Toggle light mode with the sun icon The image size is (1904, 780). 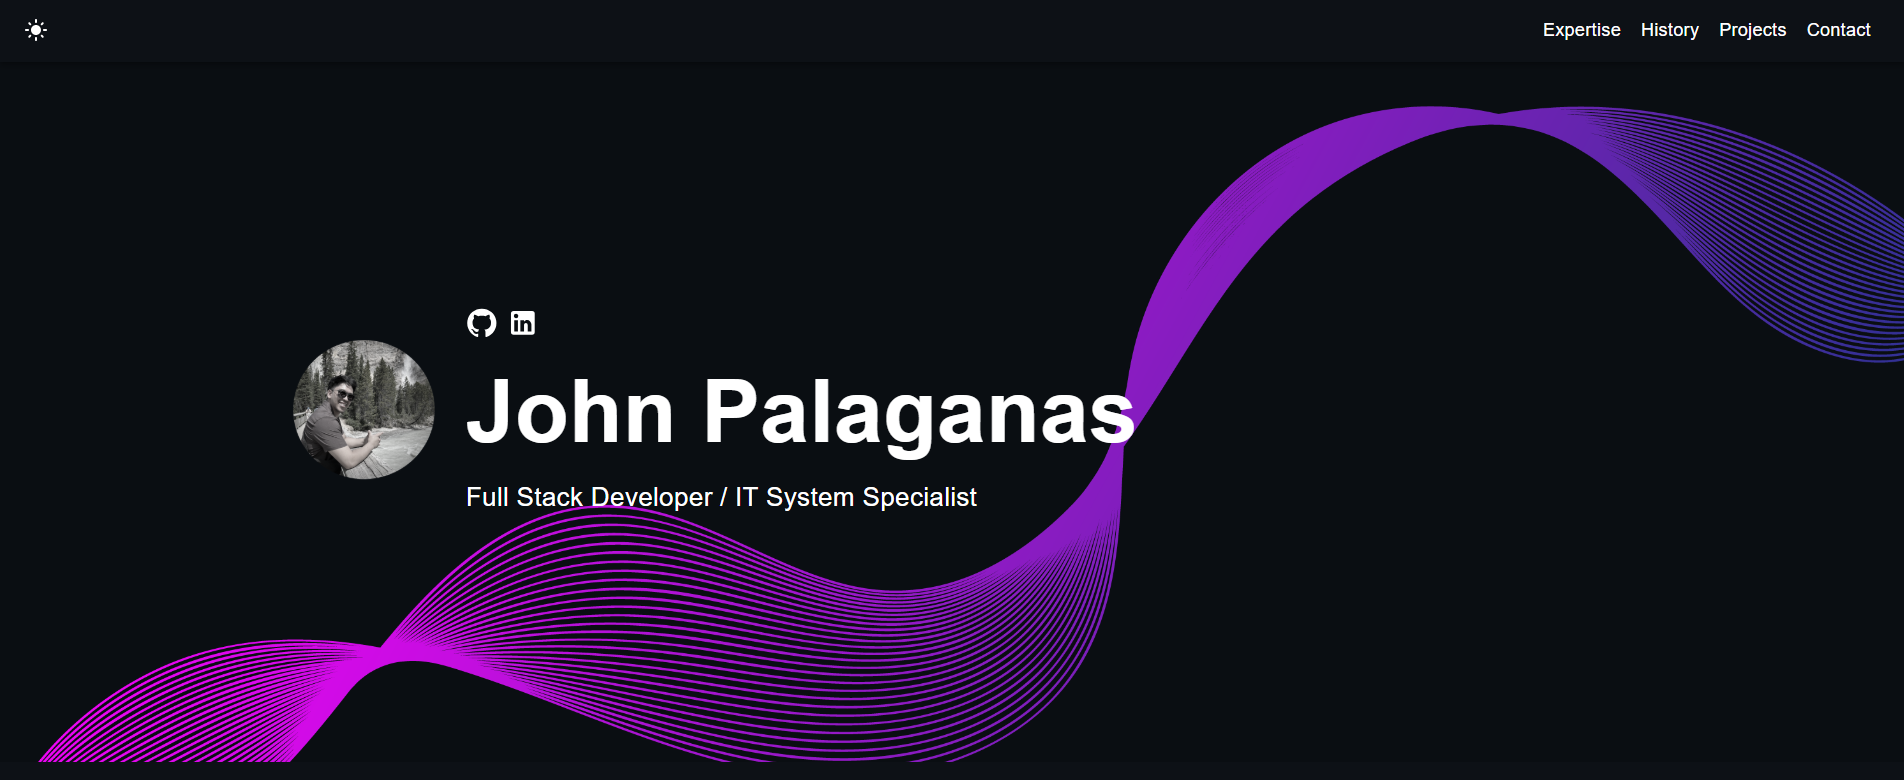(36, 30)
